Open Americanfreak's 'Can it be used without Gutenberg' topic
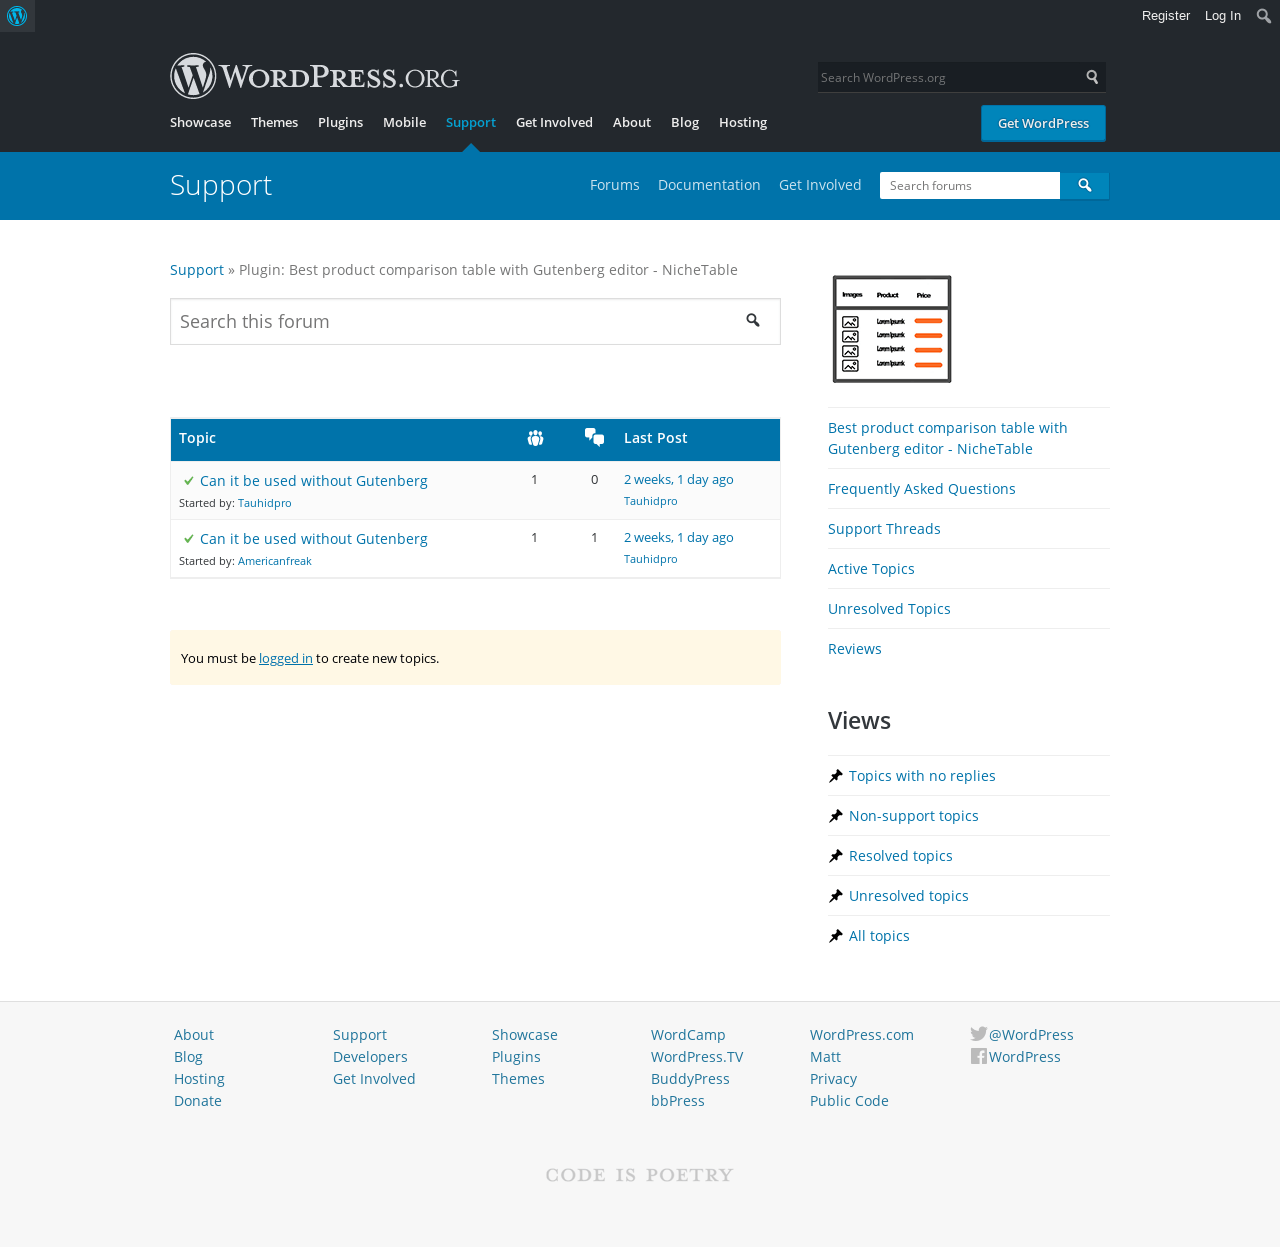Image resolution: width=1280 pixels, height=1247 pixels. click(x=313, y=539)
